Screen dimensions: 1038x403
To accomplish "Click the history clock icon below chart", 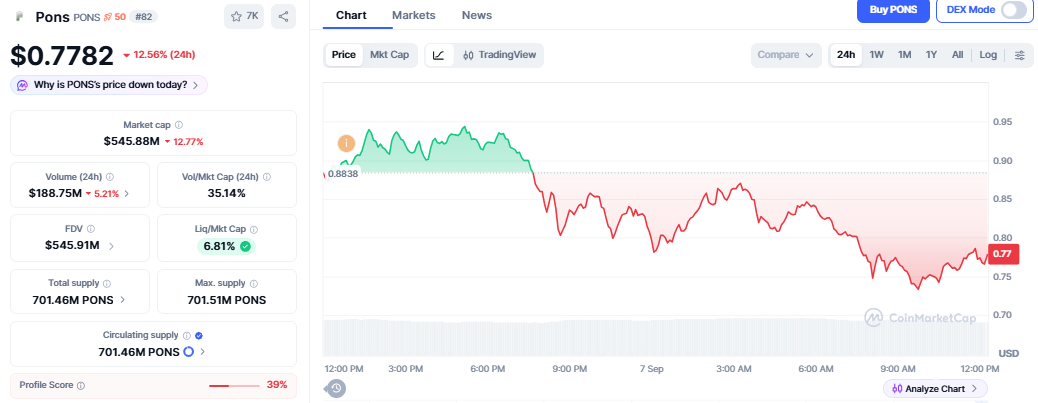I will 336,388.
